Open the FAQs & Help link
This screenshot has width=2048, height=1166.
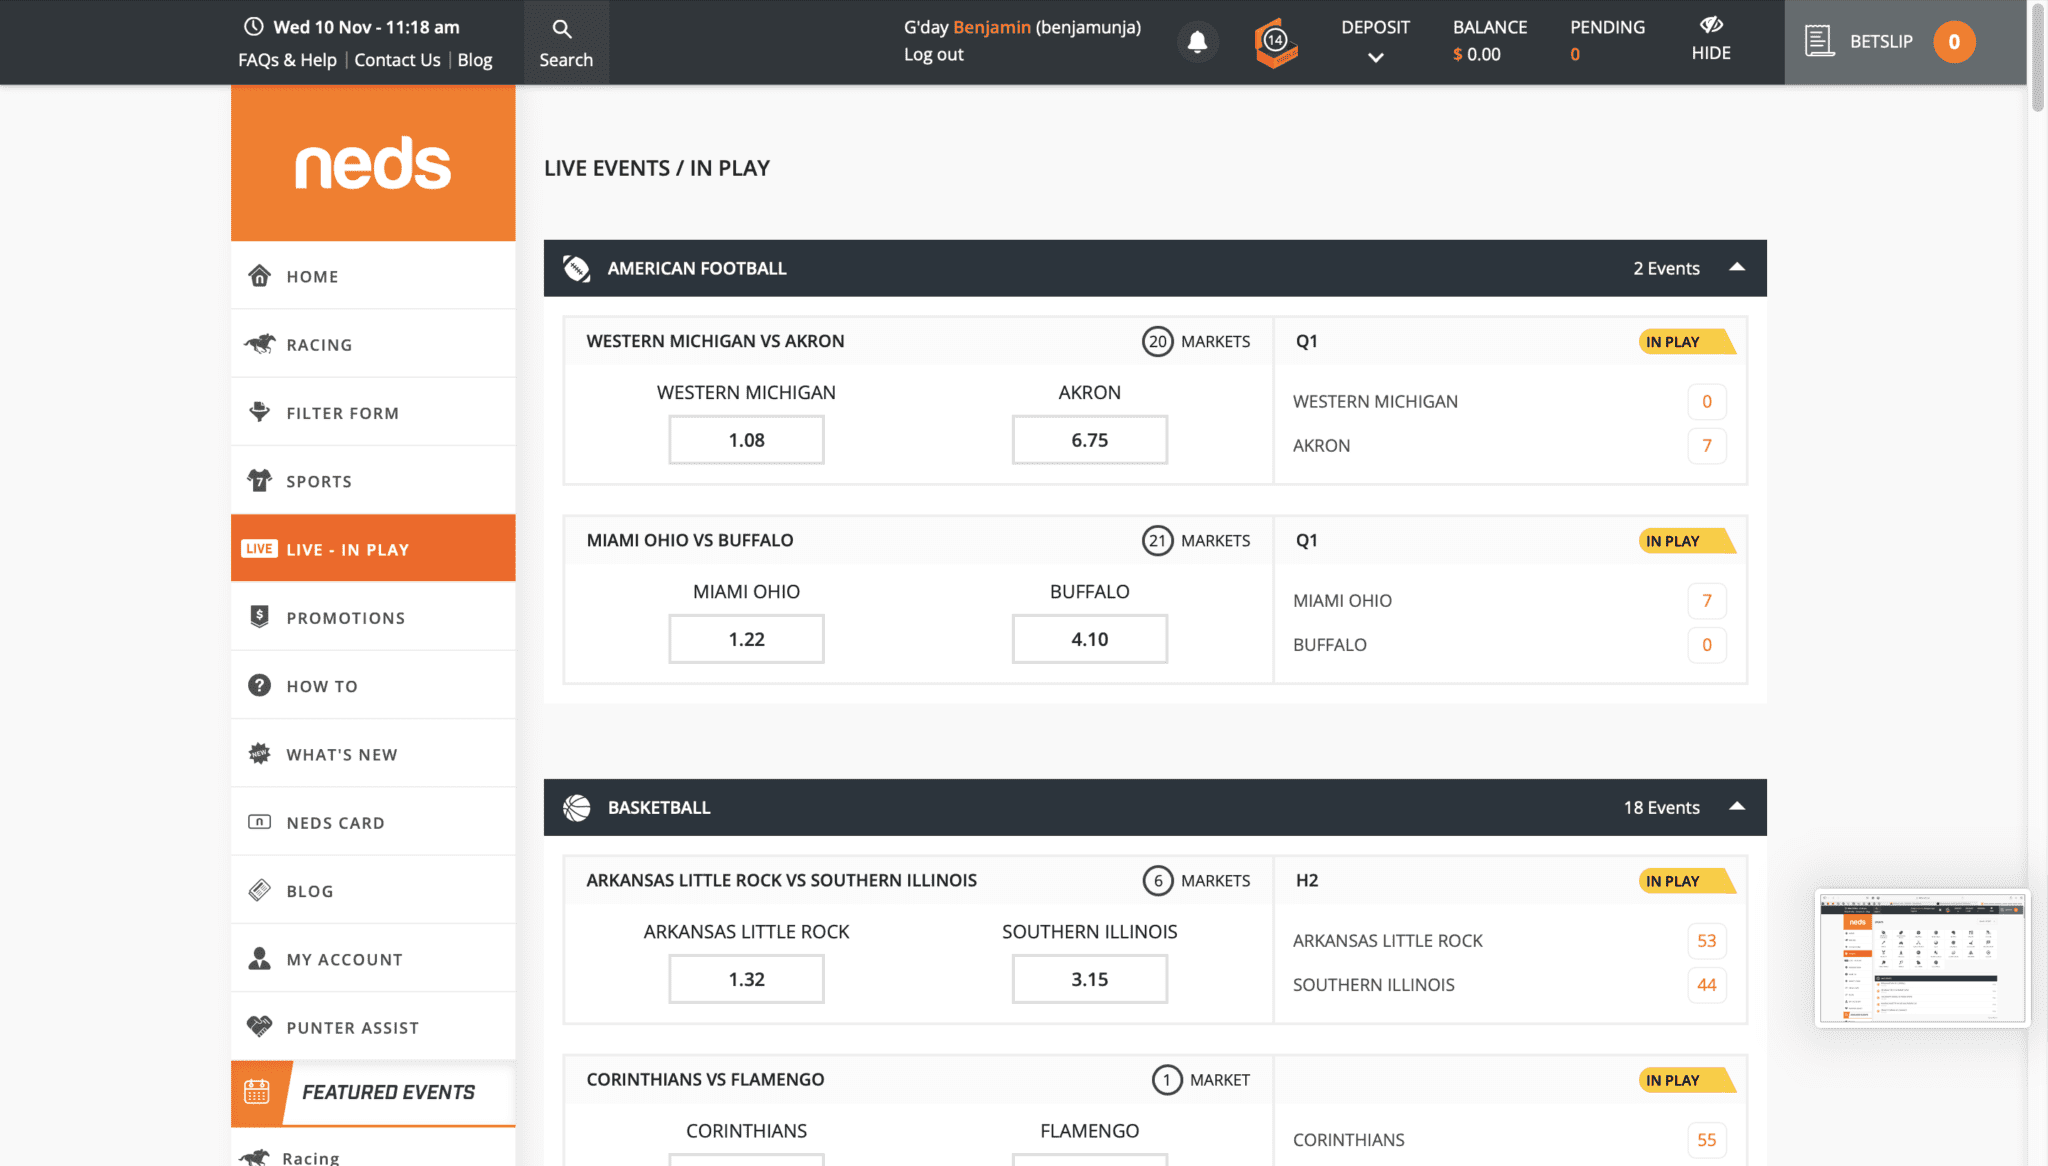point(287,60)
